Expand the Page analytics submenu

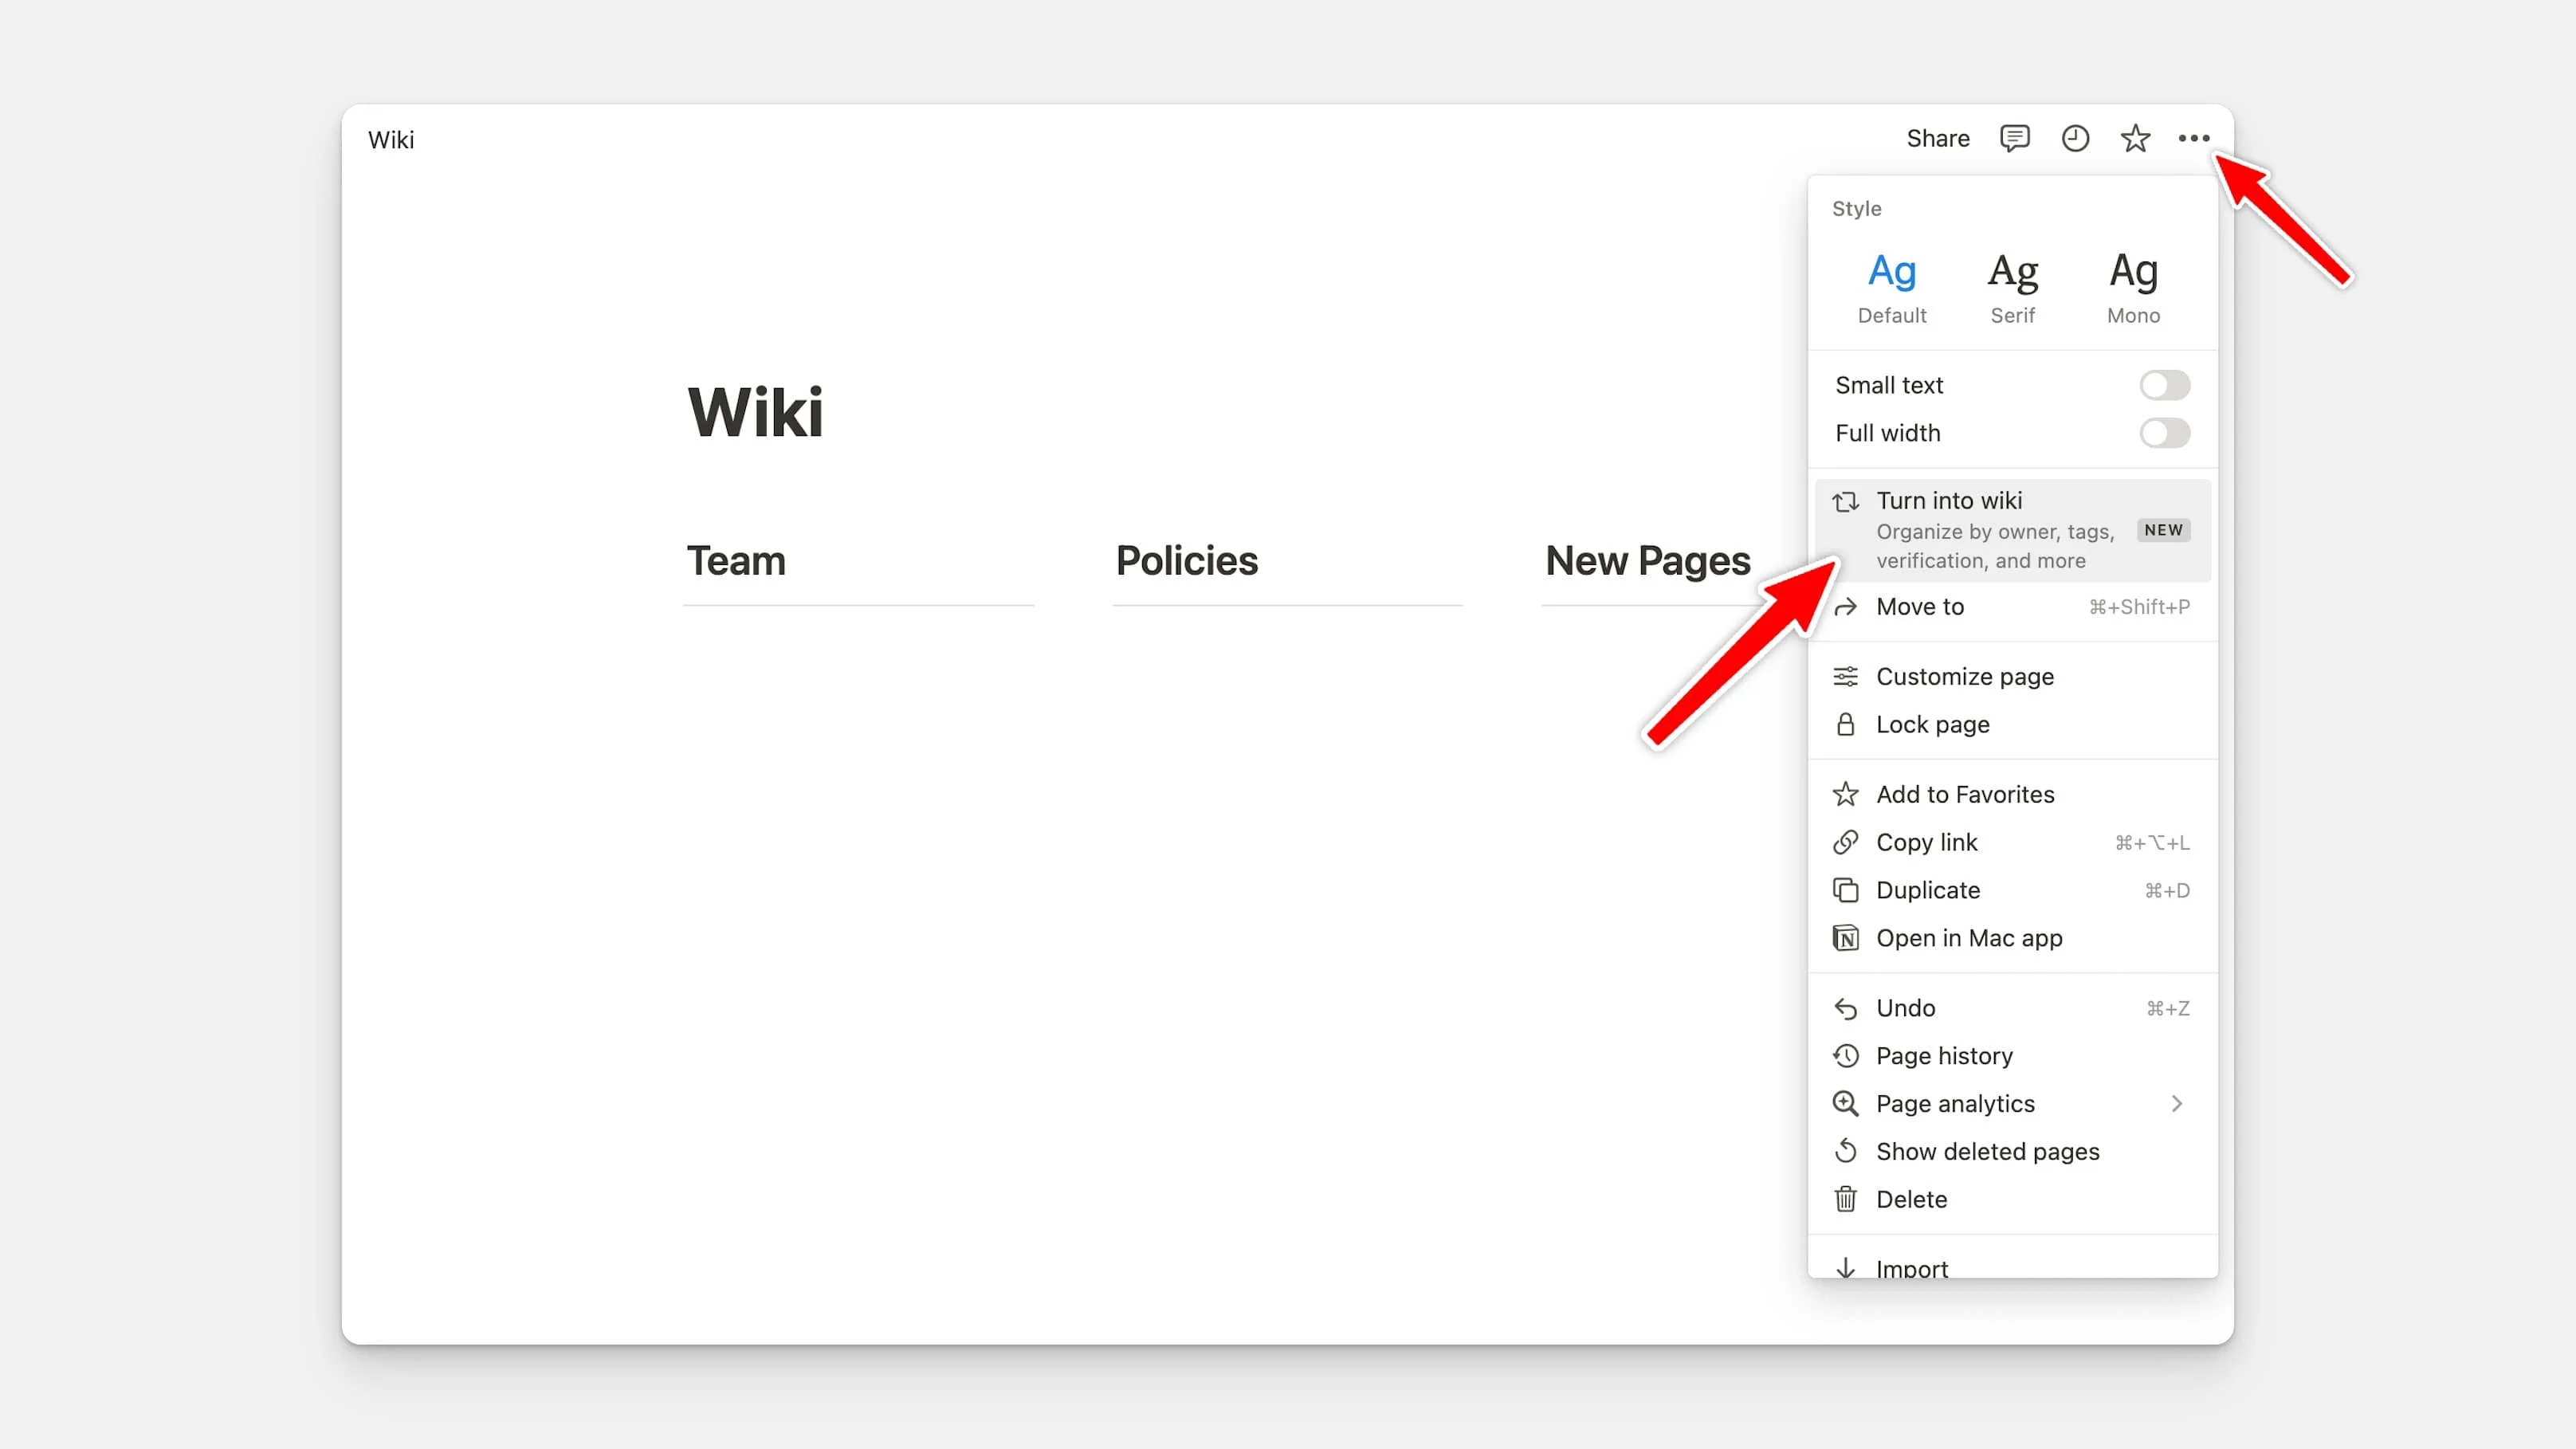(2177, 1103)
